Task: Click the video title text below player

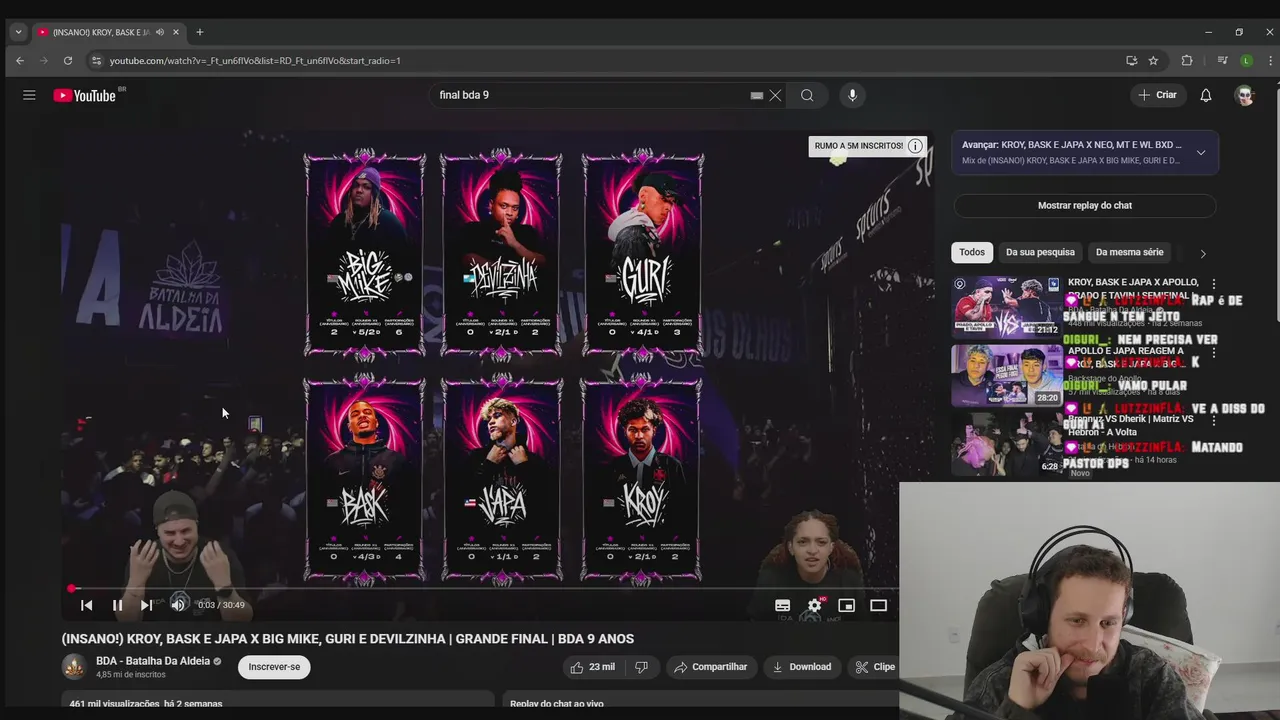Action: click(348, 639)
